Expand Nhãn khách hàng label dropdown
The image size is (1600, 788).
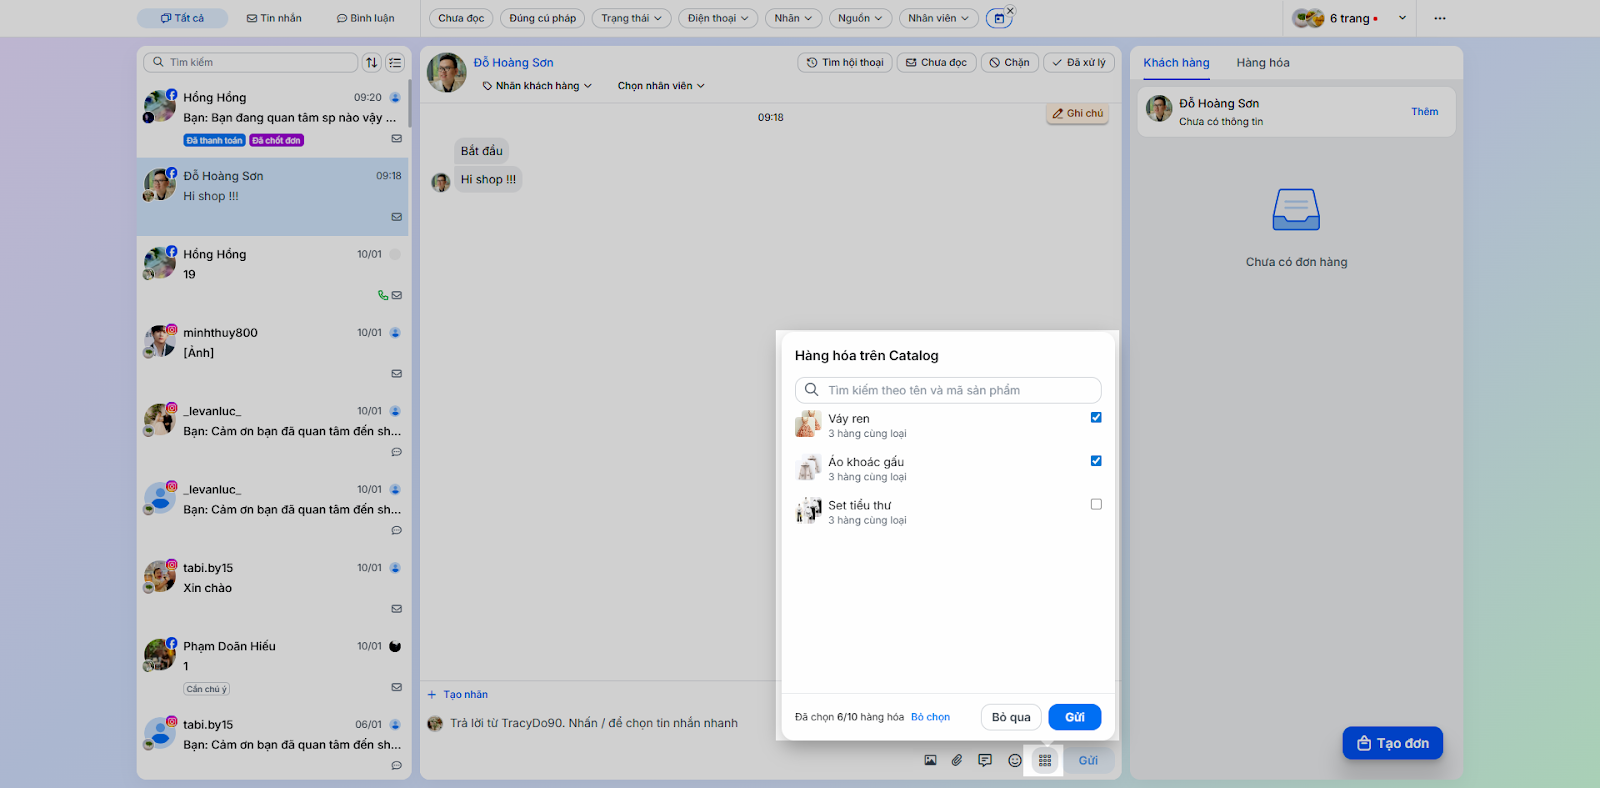point(537,86)
